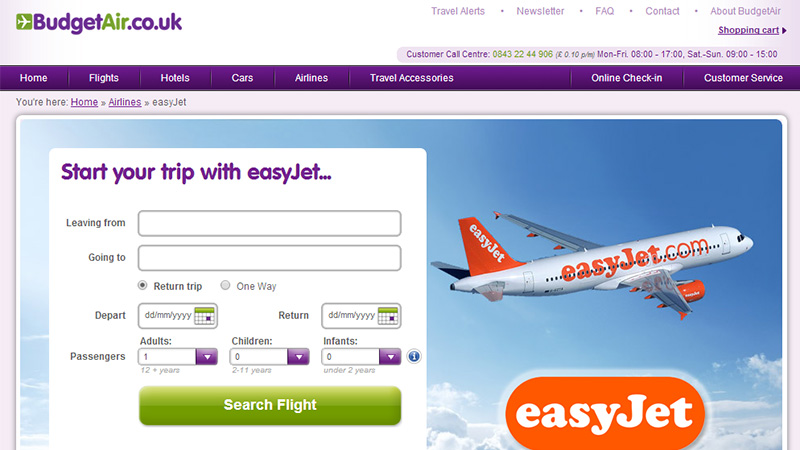800x450 pixels.
Task: Click the Search Flight button
Action: (270, 405)
